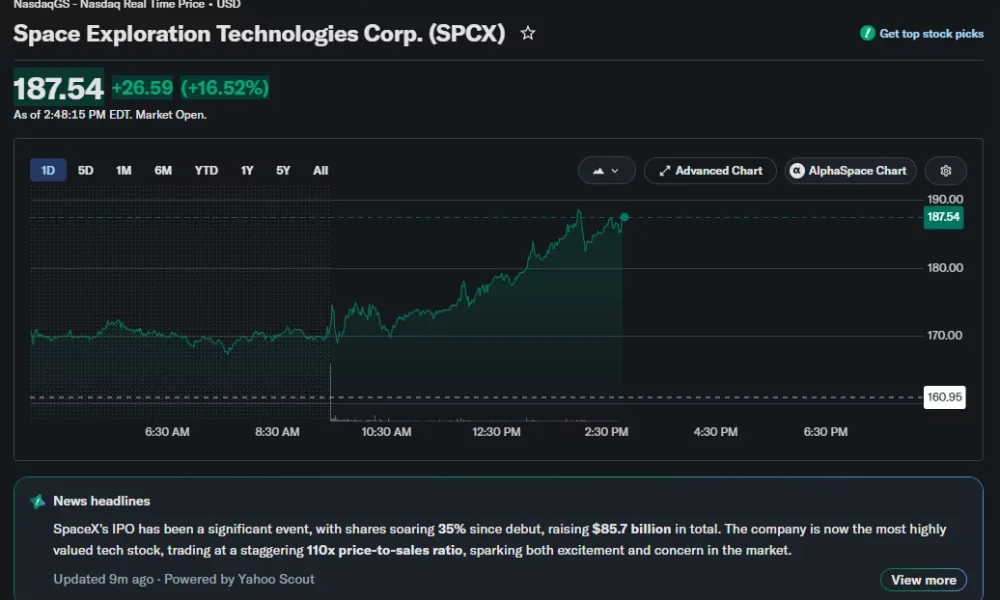Viewport: 1000px width, 600px height.
Task: Click the green 187.54 axis price label
Action: 943,217
